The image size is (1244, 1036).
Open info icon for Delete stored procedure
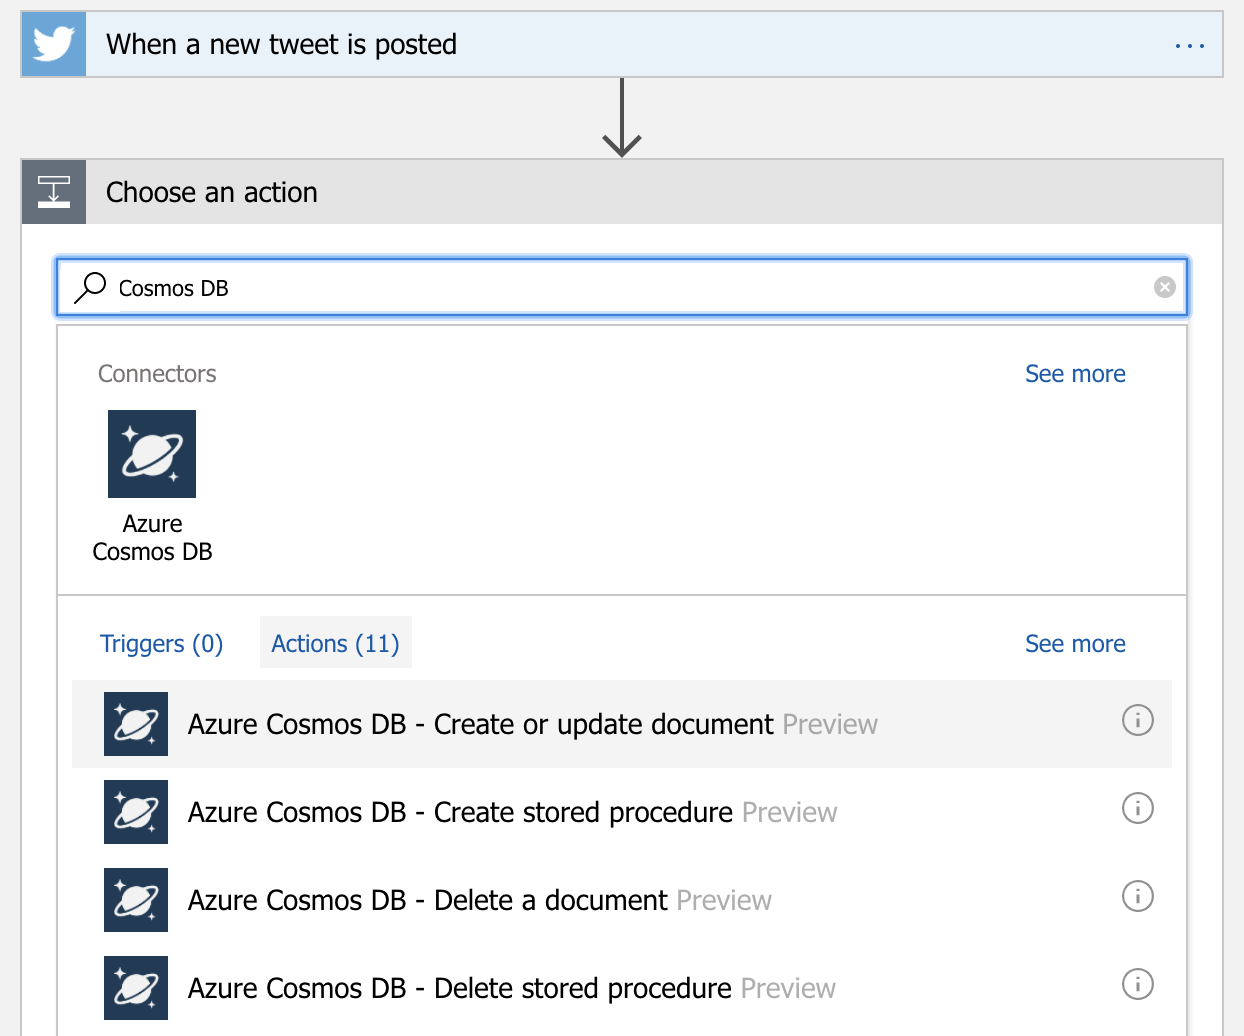click(1137, 984)
